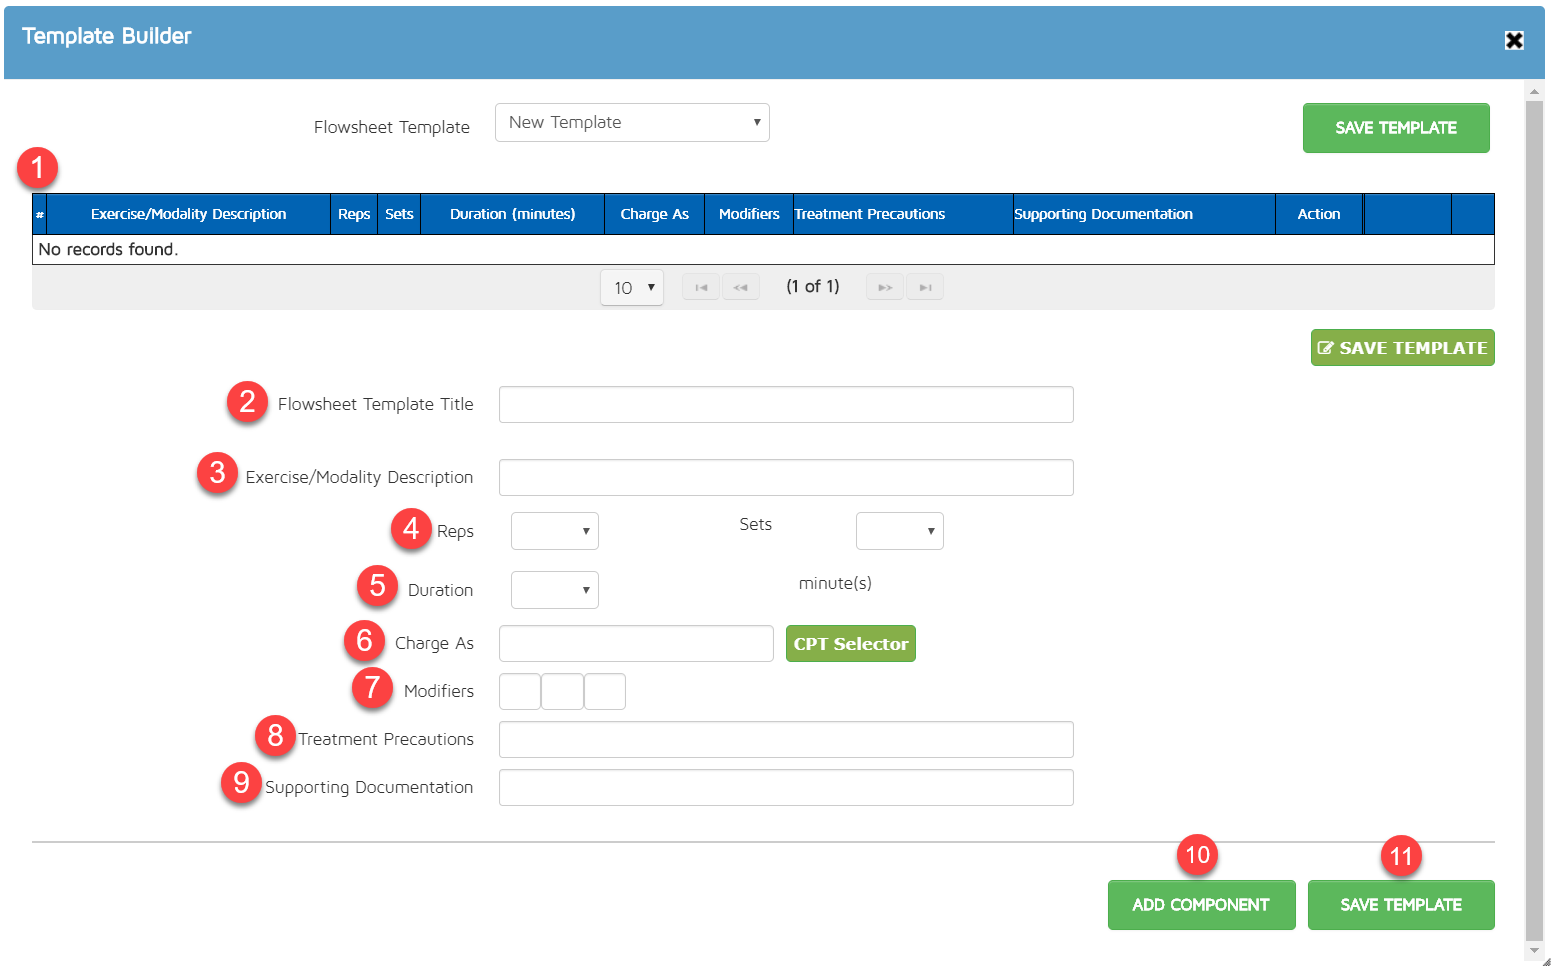Sort by Exercise/Modality Description column header
Screen dimensions: 1552x966
tap(188, 214)
